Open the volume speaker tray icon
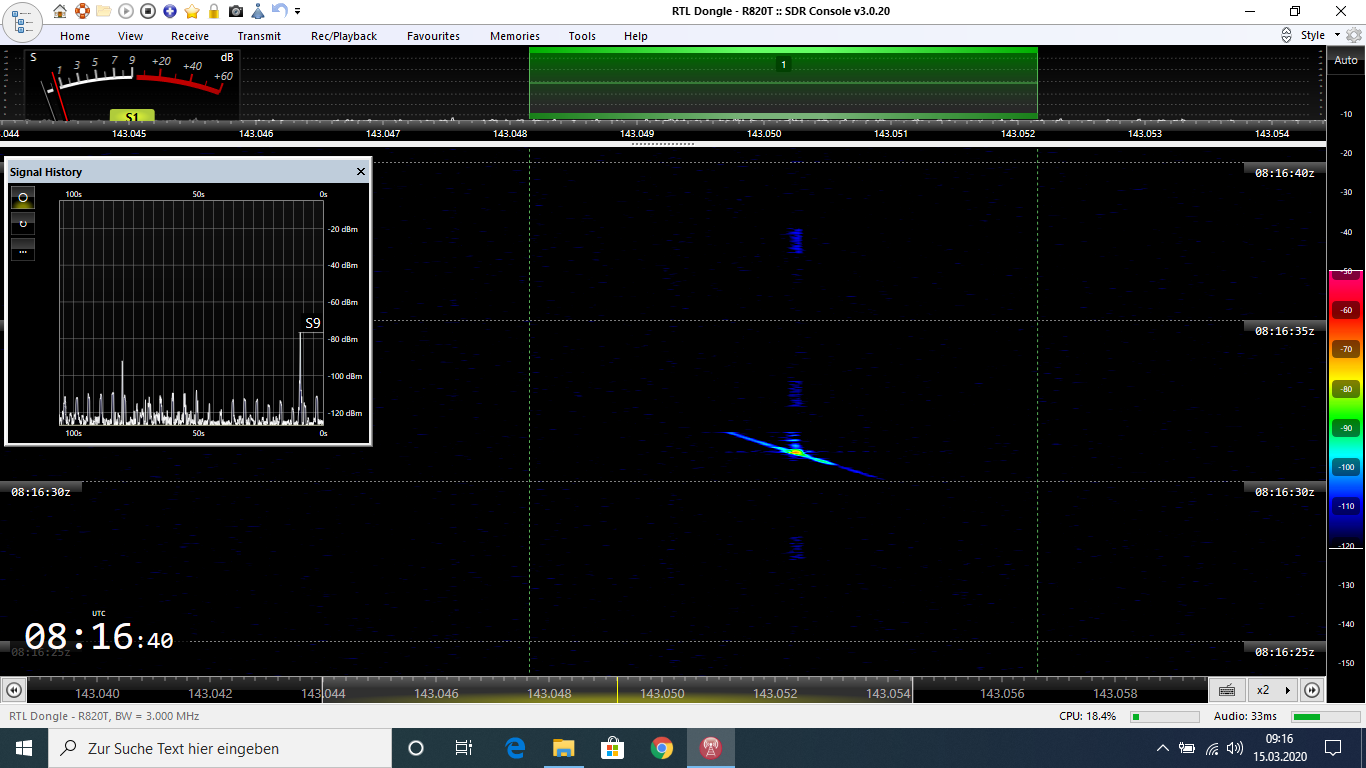Image resolution: width=1366 pixels, height=768 pixels. pyautogui.click(x=1235, y=748)
